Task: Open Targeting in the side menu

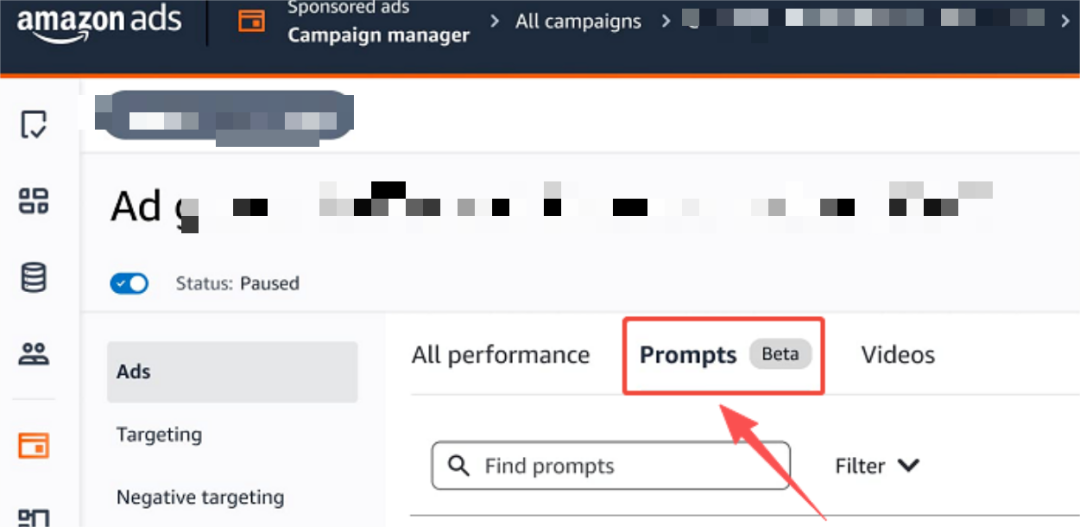Action: tap(159, 434)
